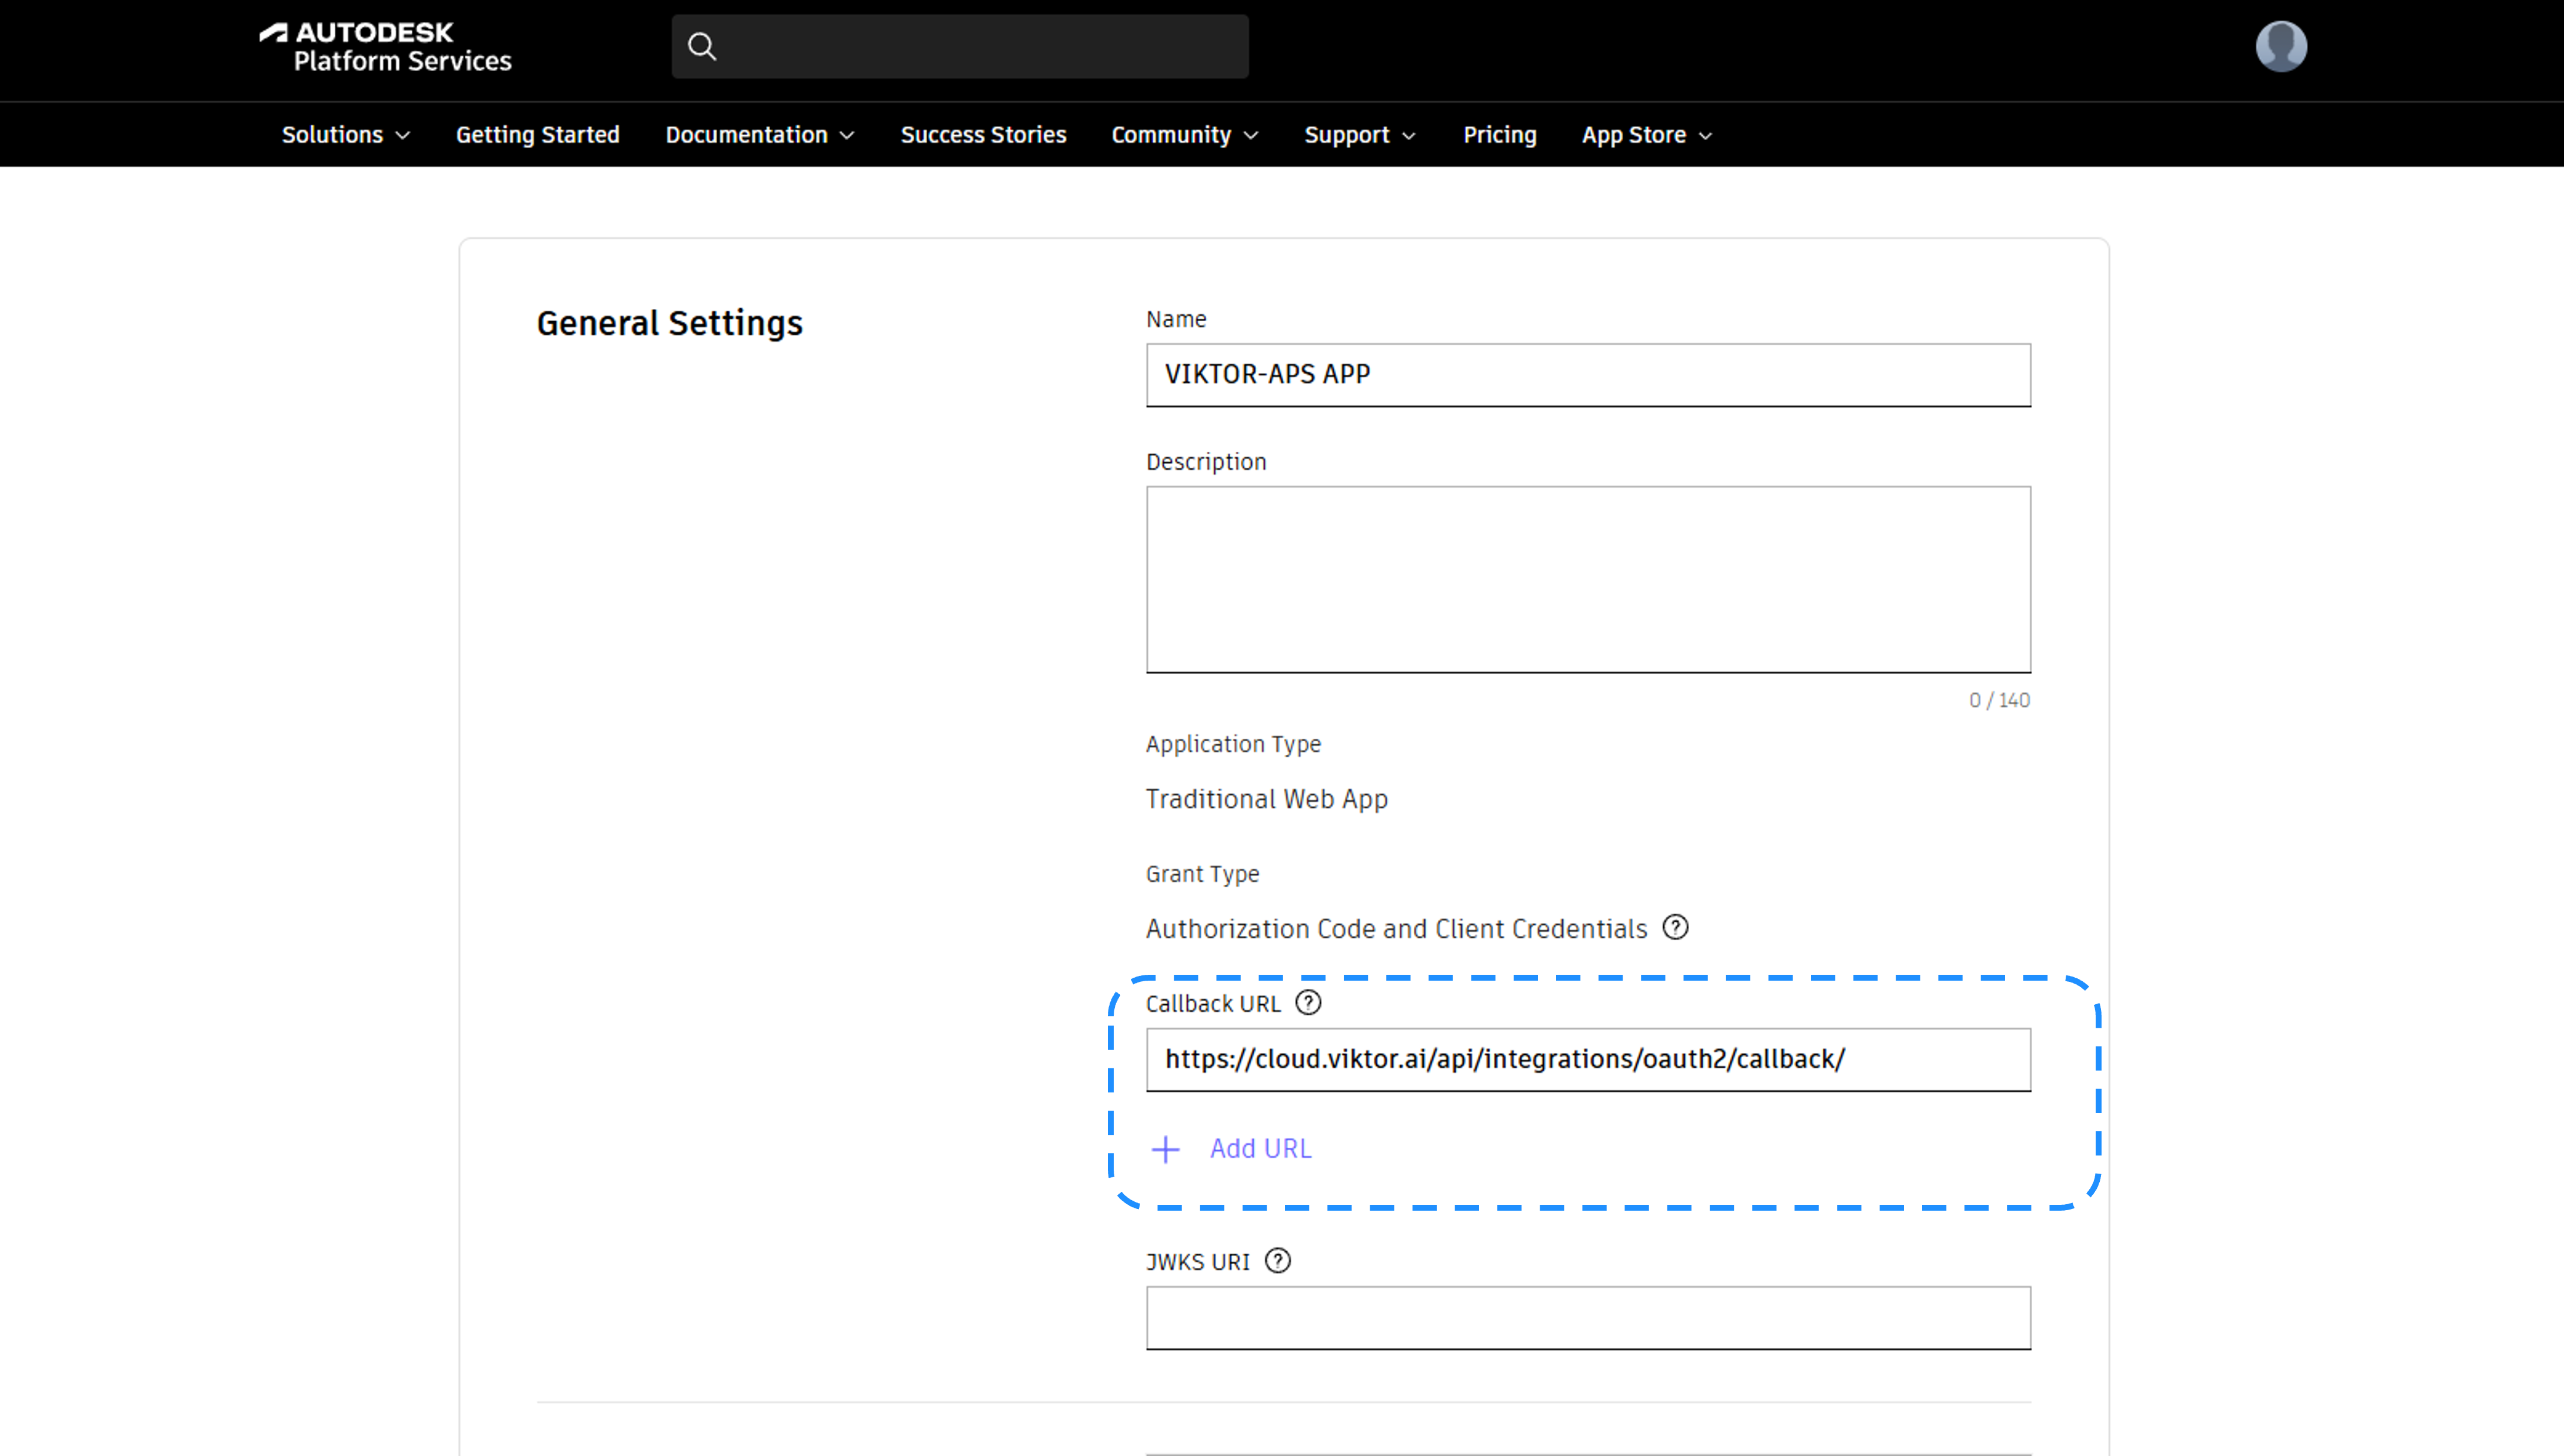
Task: Click the empty JWKS URI field
Action: [x=1587, y=1317]
